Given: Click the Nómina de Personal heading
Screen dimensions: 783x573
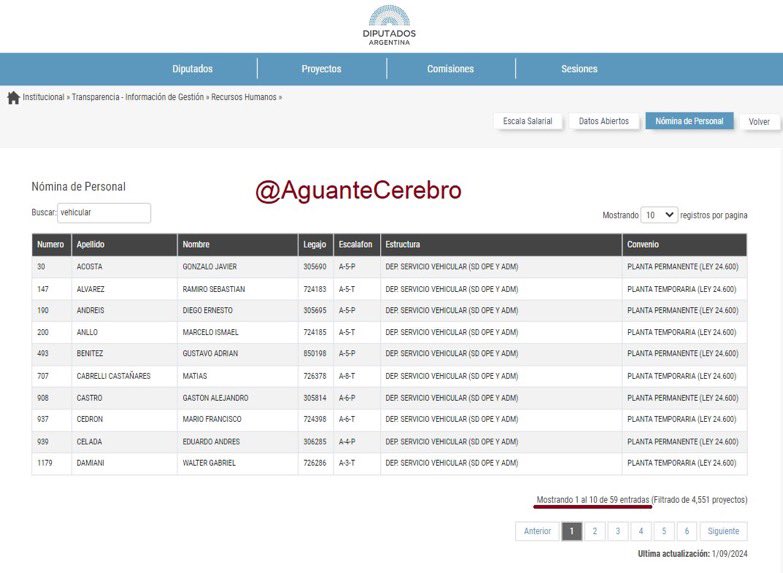Looking at the screenshot, I should pyautogui.click(x=78, y=187).
